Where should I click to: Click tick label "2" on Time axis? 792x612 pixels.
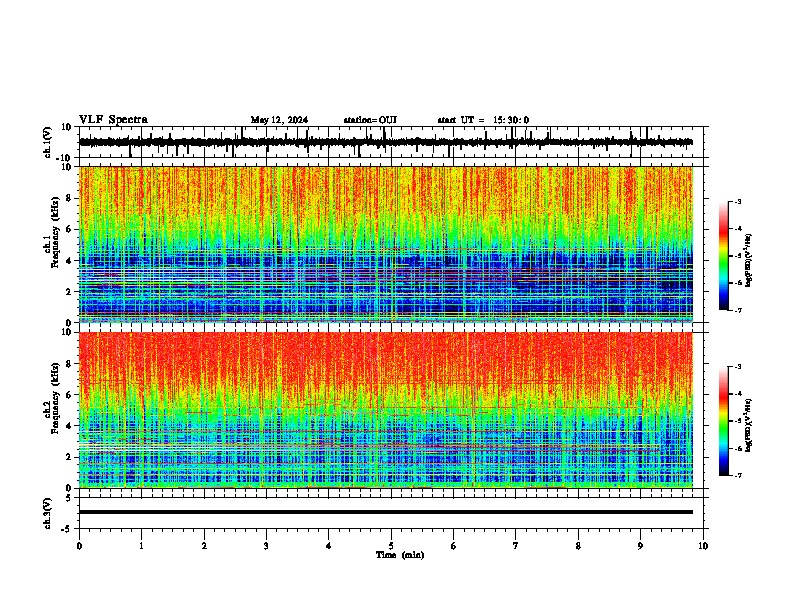click(204, 546)
